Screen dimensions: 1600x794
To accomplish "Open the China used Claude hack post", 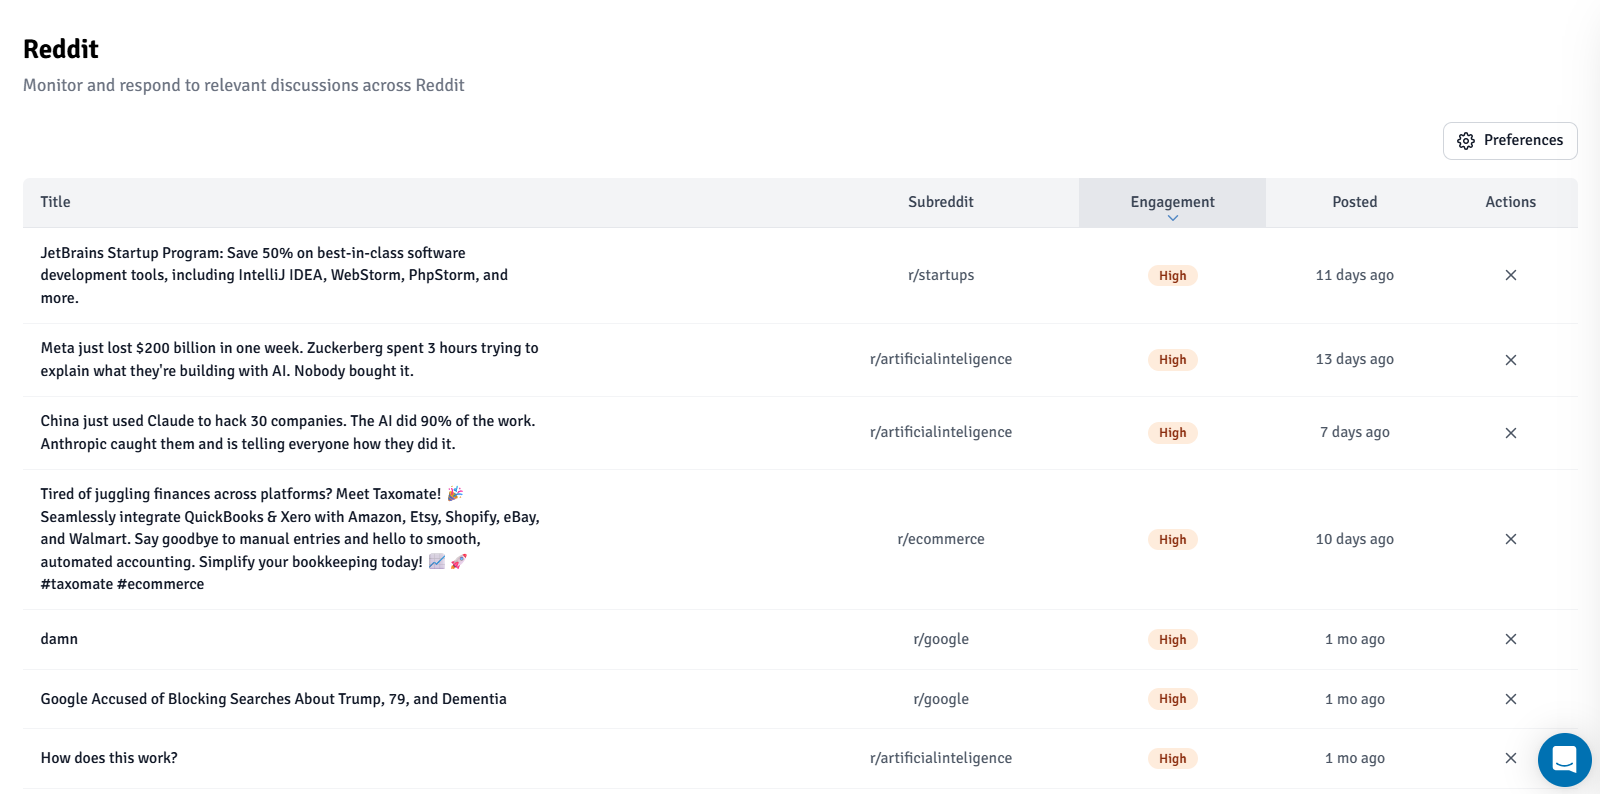I will click(x=288, y=432).
